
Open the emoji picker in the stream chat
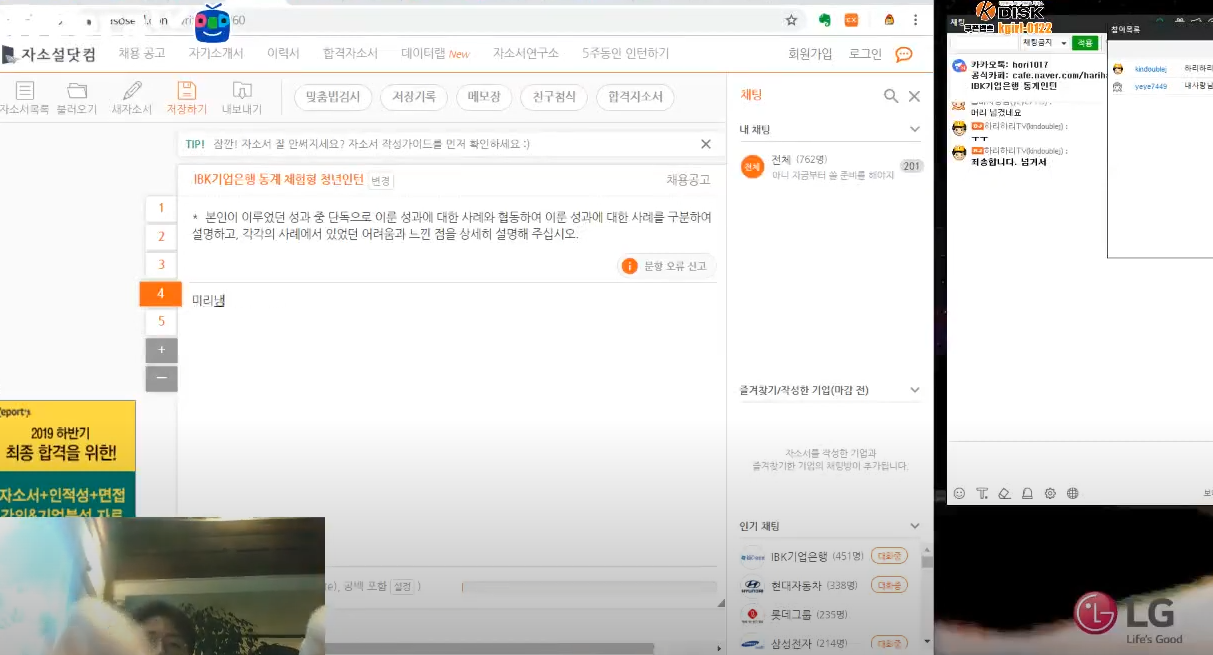(960, 493)
